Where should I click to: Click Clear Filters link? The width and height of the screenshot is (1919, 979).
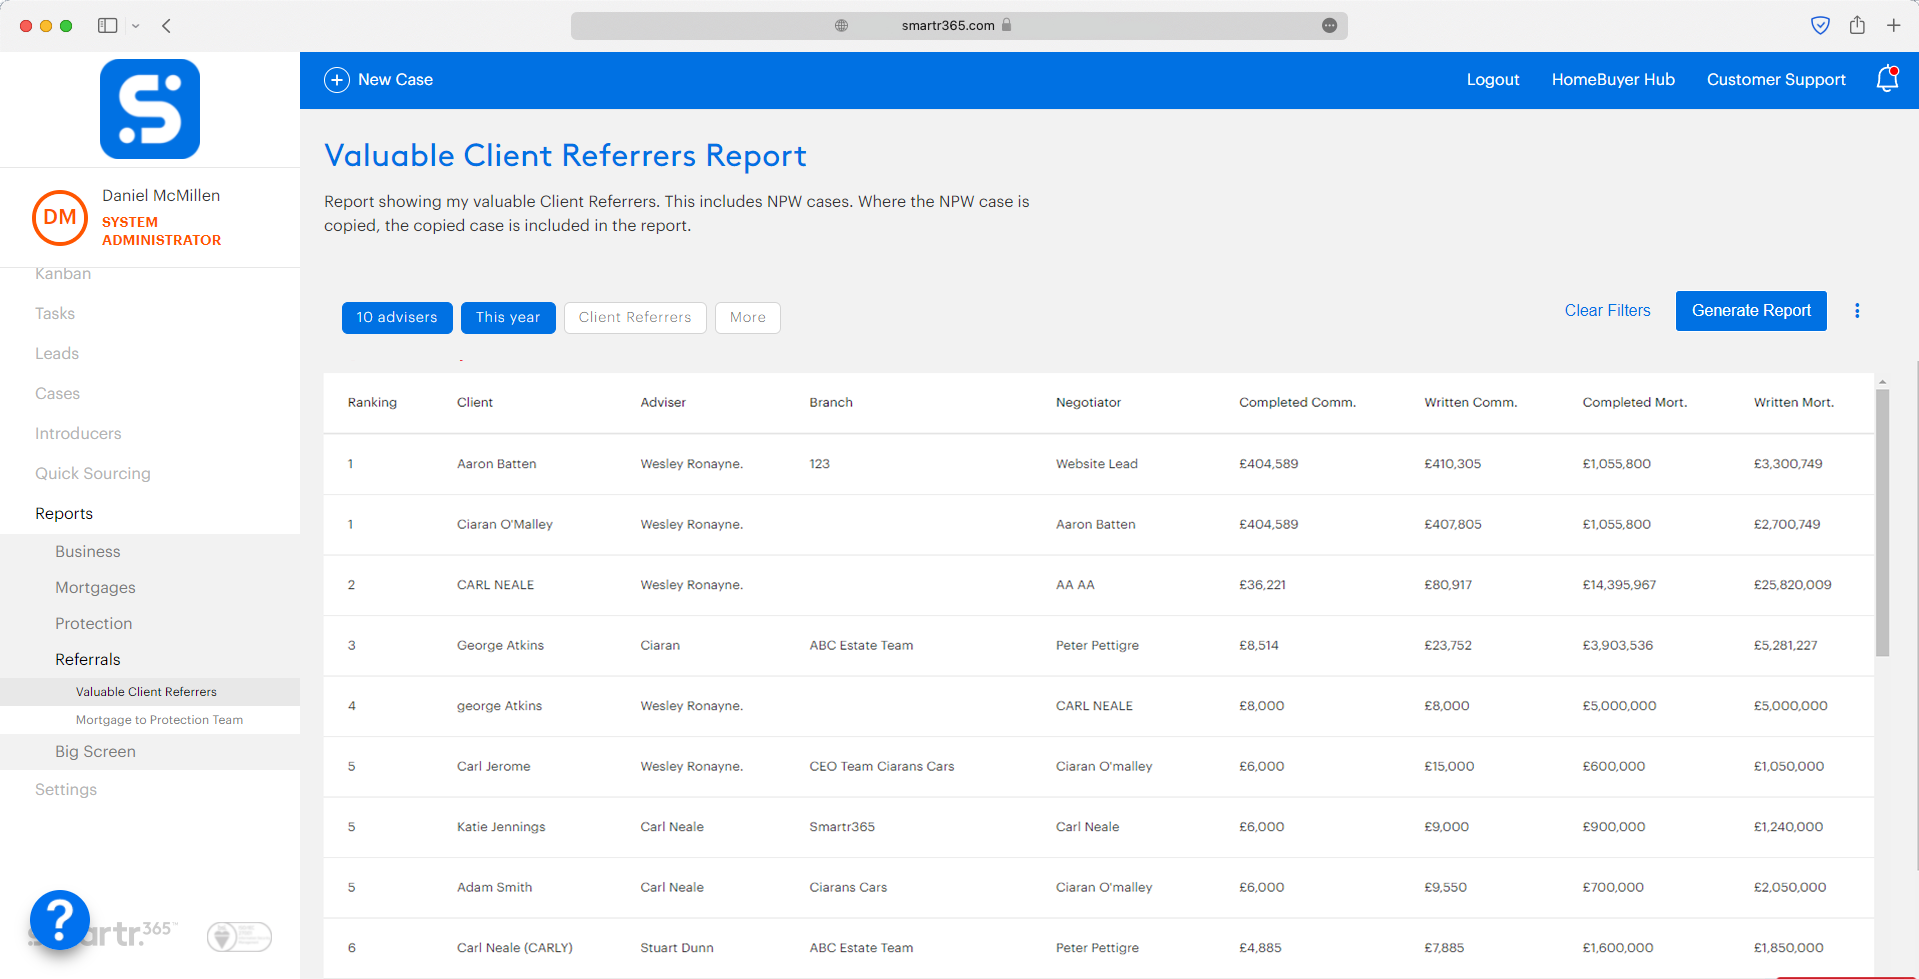[x=1607, y=311]
